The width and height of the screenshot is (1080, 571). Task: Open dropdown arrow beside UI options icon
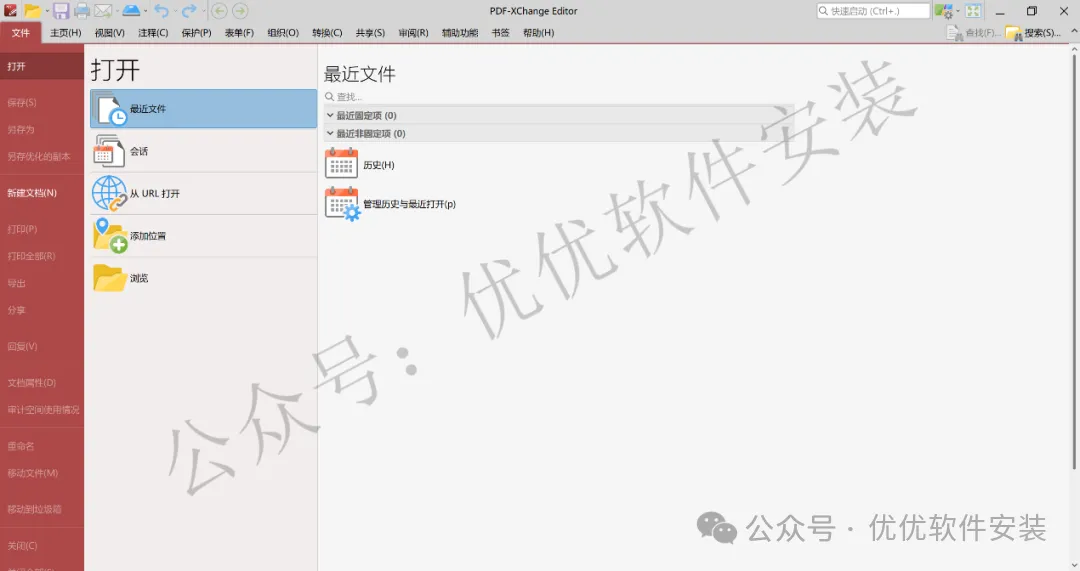(957, 11)
